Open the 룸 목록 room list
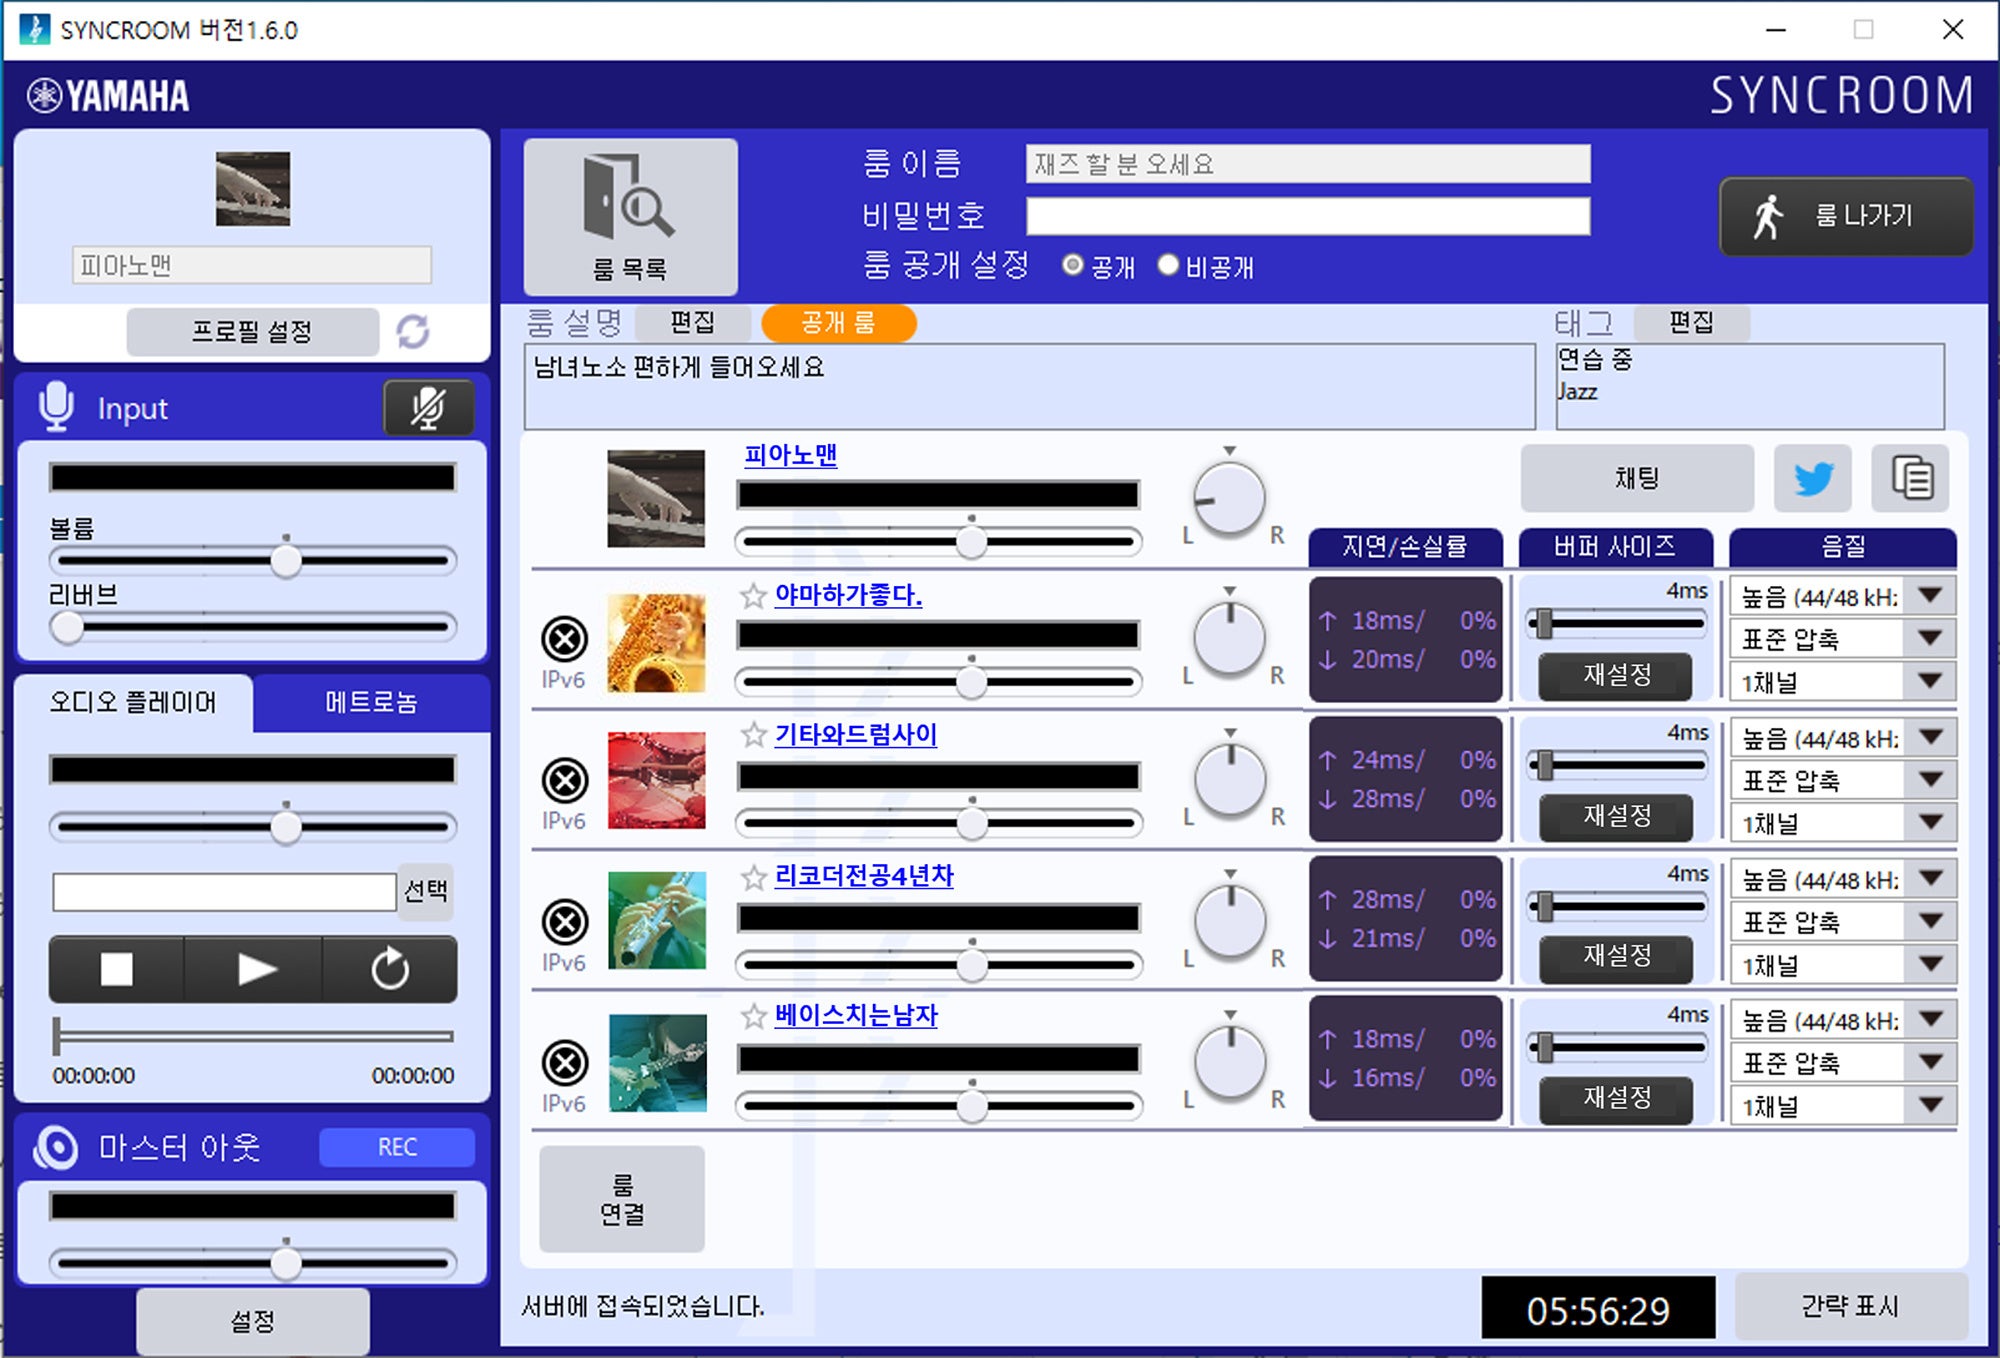 coord(630,215)
